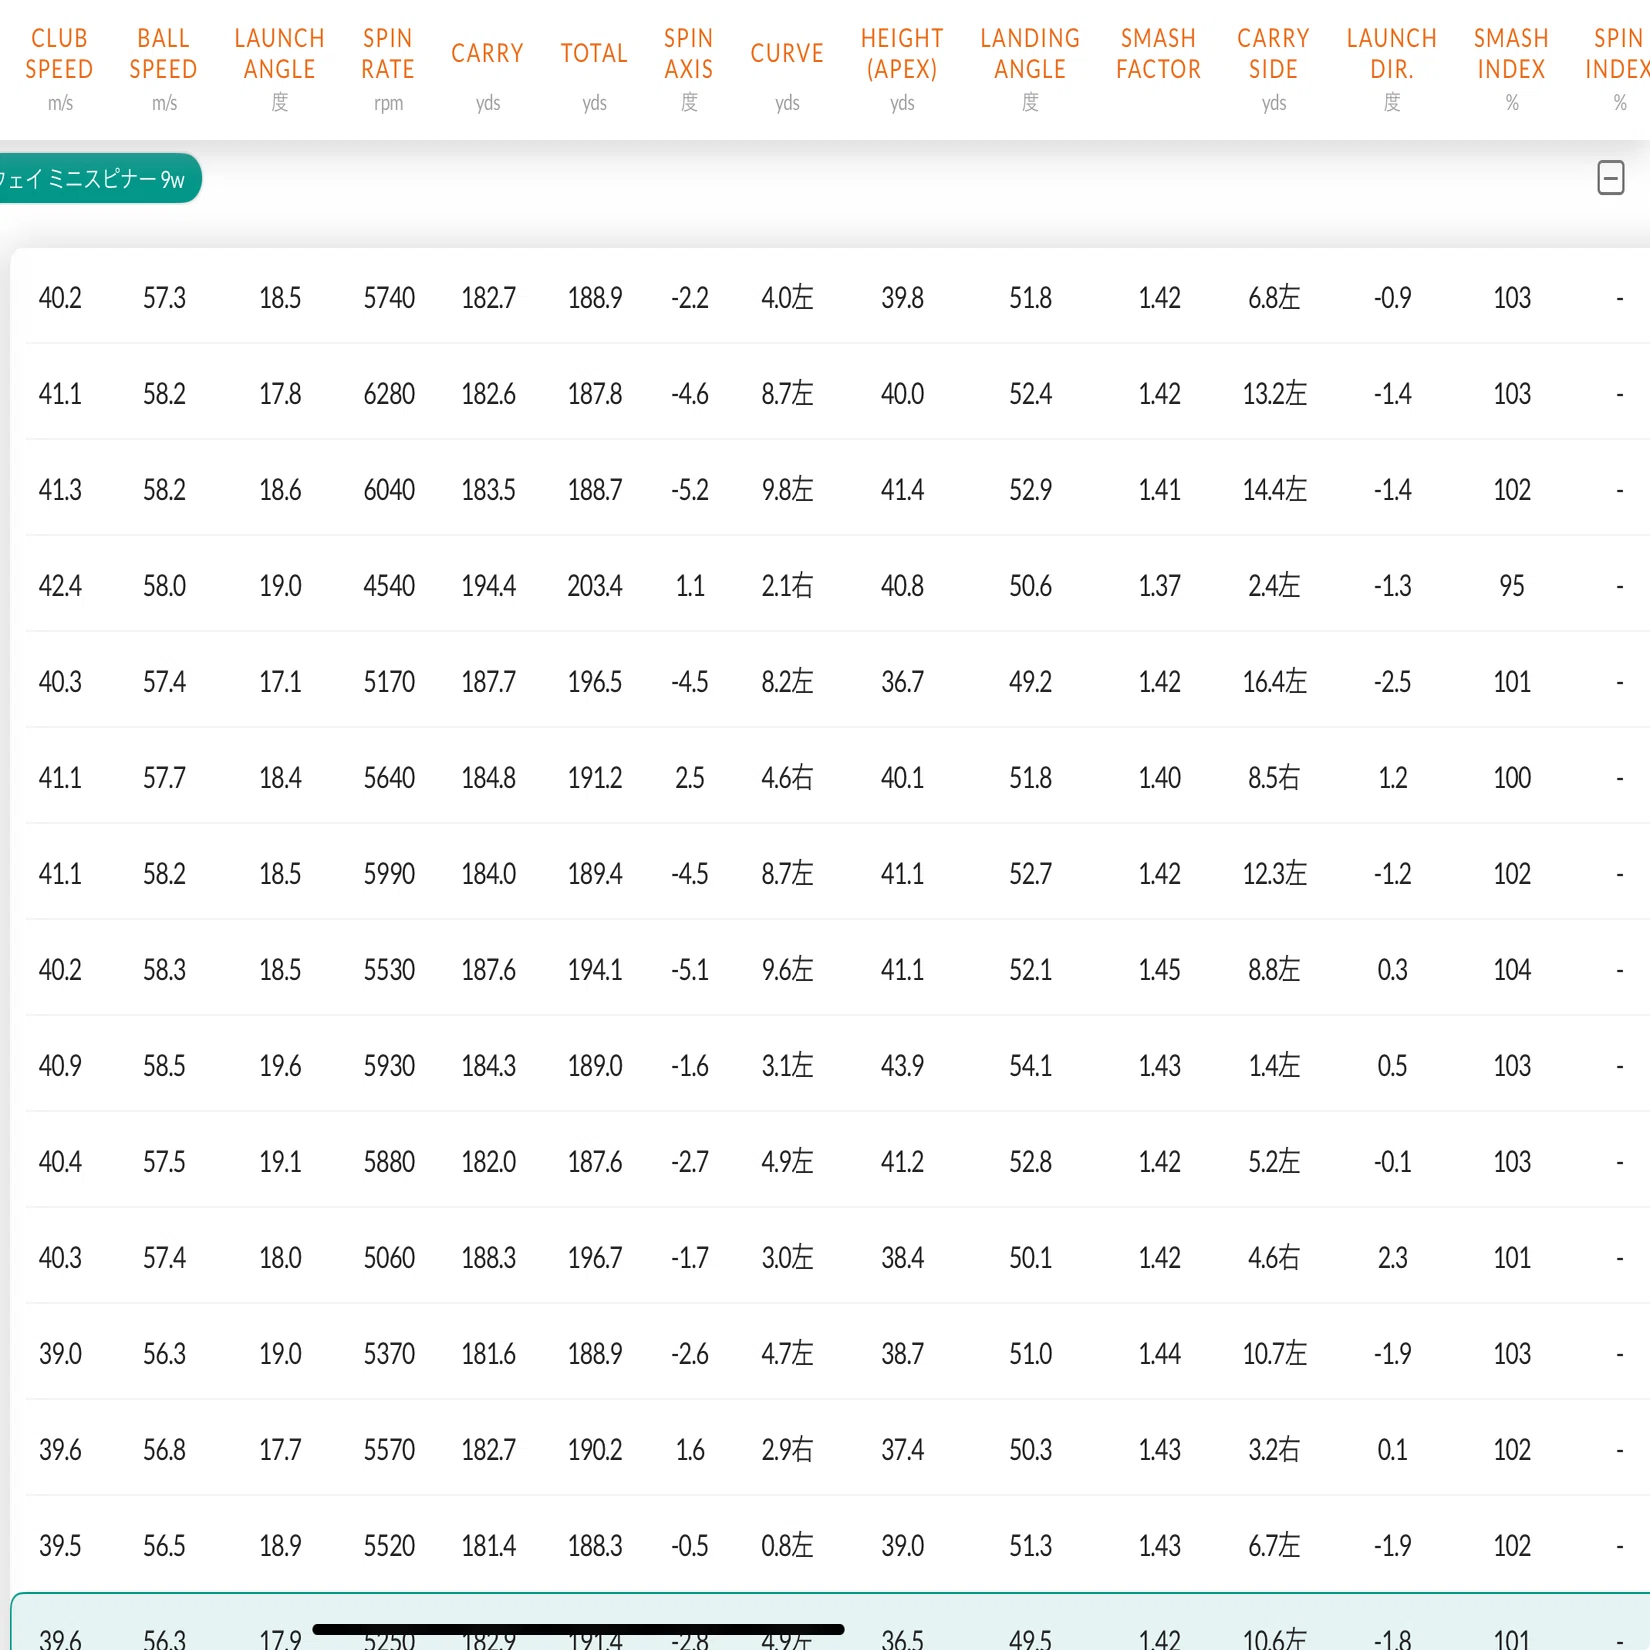The height and width of the screenshot is (1650, 1650).
Task: Select carry value 183.5
Action: point(488,490)
